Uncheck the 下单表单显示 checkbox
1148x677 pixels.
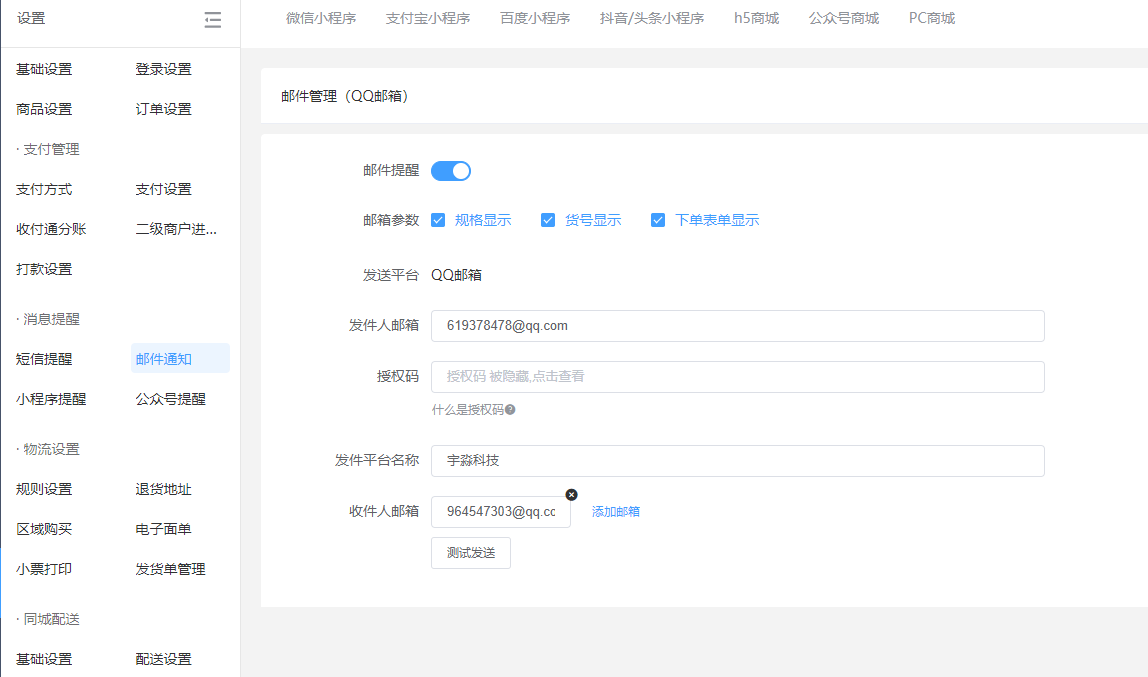657,220
